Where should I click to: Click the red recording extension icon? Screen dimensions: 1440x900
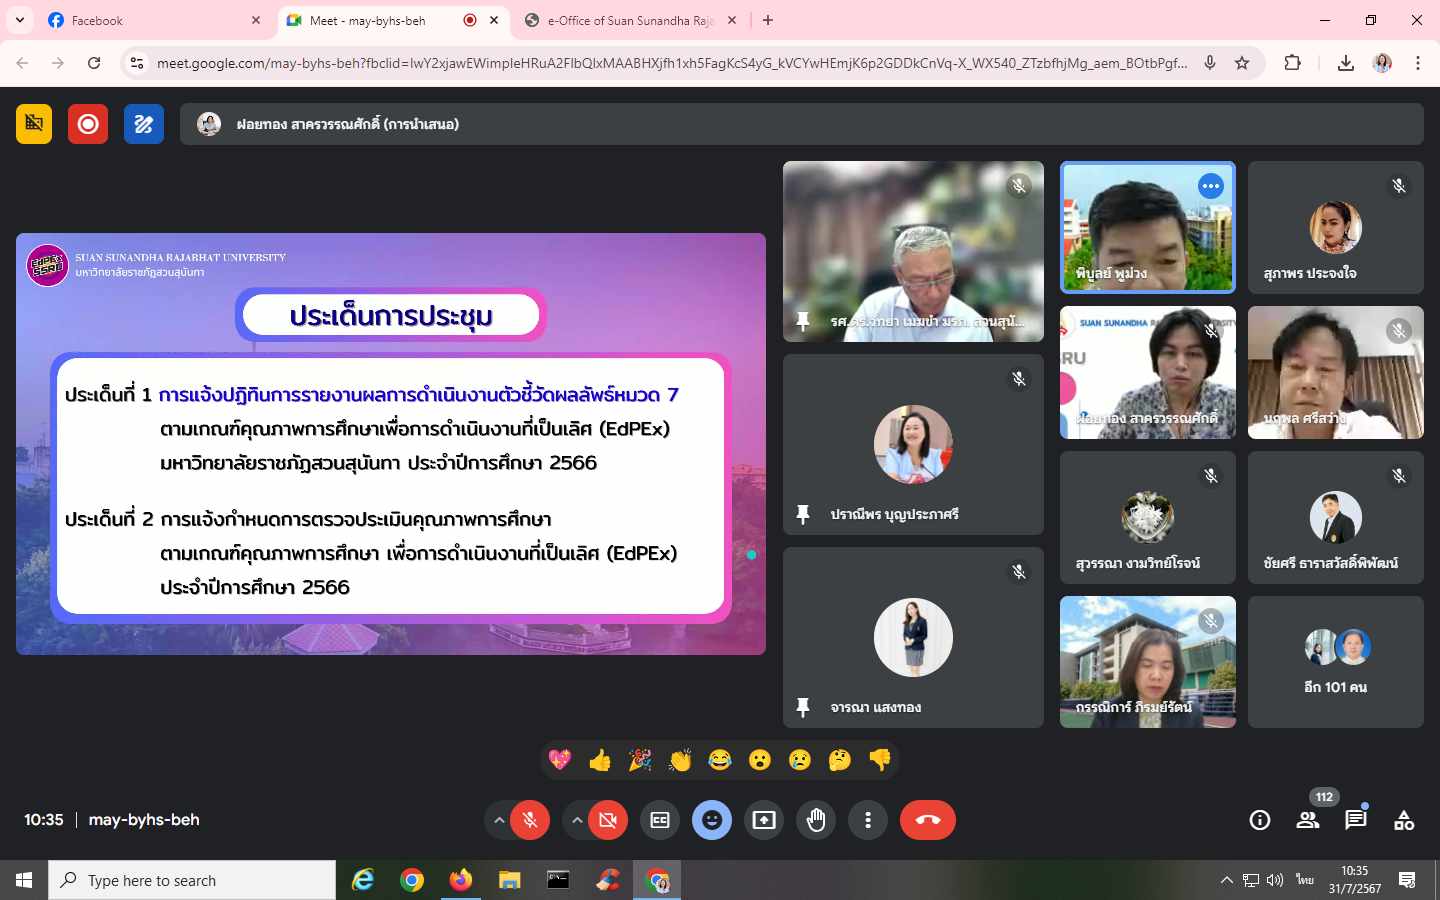point(88,124)
